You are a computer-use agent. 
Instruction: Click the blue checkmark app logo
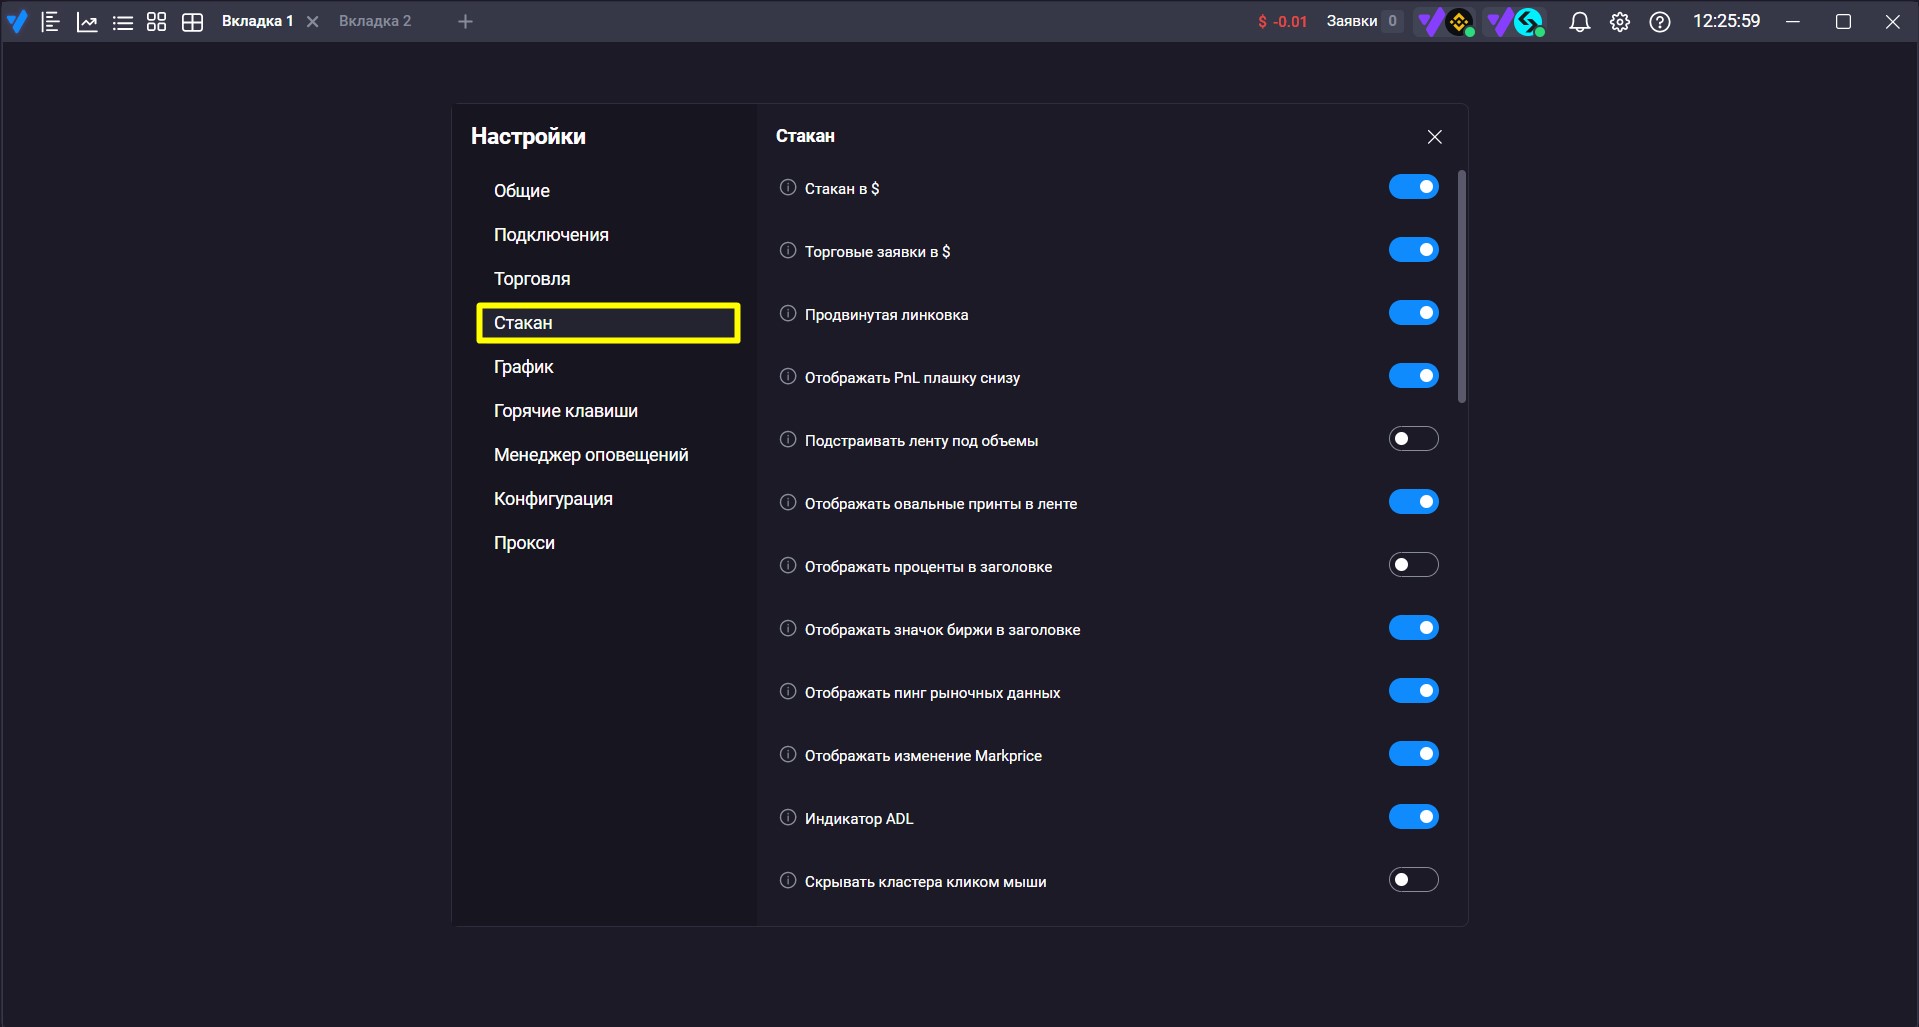17,21
